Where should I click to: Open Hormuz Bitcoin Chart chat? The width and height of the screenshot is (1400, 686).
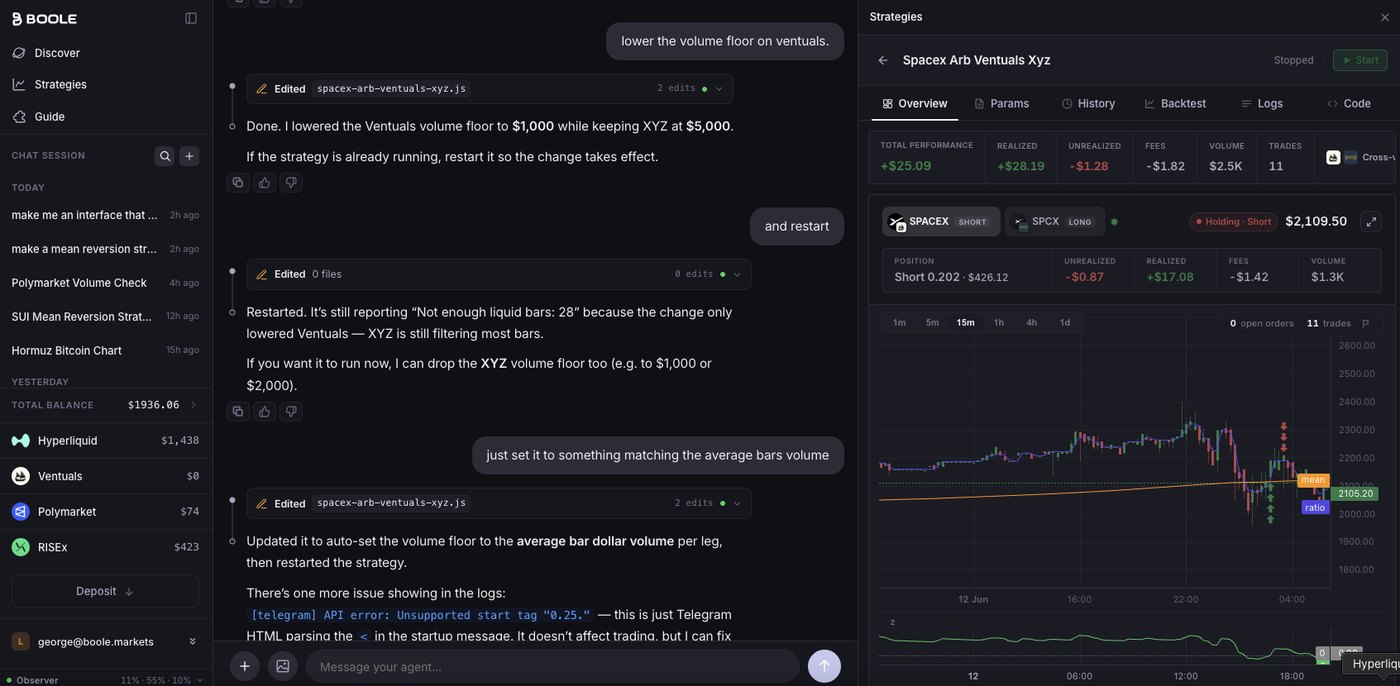(x=106, y=350)
